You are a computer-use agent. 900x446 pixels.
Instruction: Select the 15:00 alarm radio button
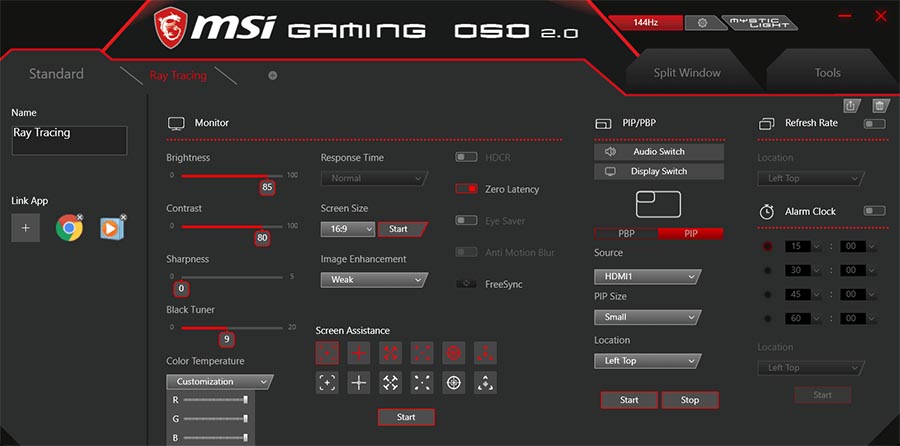[x=768, y=246]
